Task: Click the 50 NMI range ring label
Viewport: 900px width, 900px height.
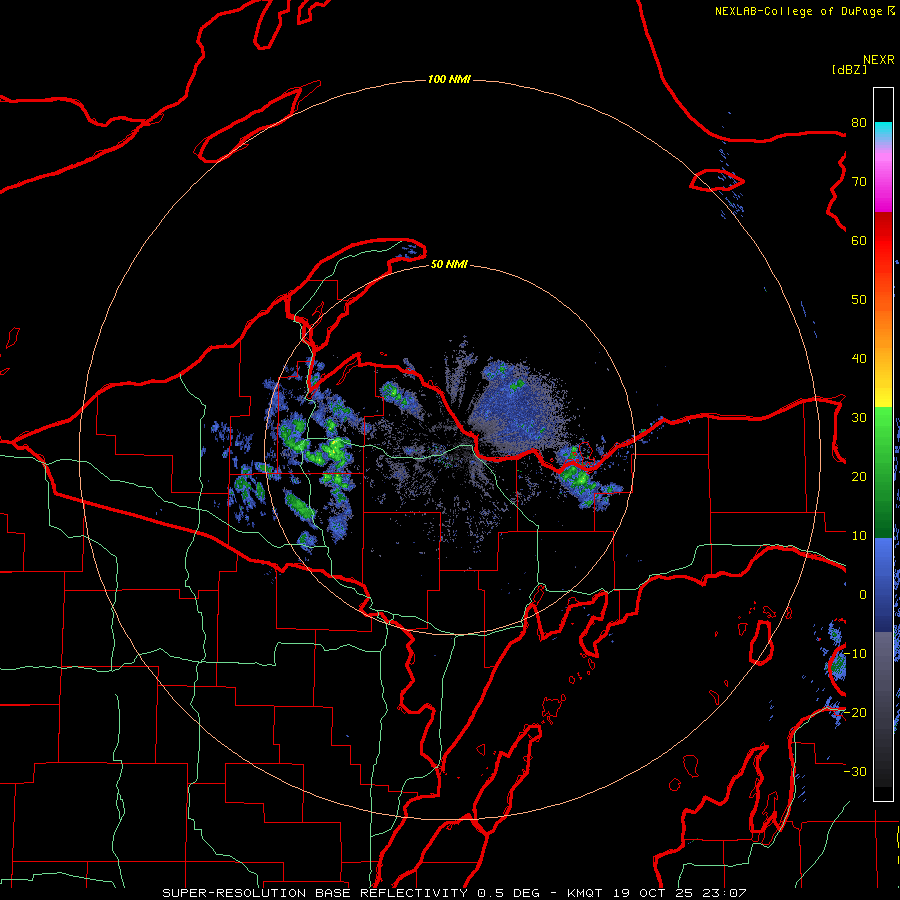Action: (x=449, y=264)
